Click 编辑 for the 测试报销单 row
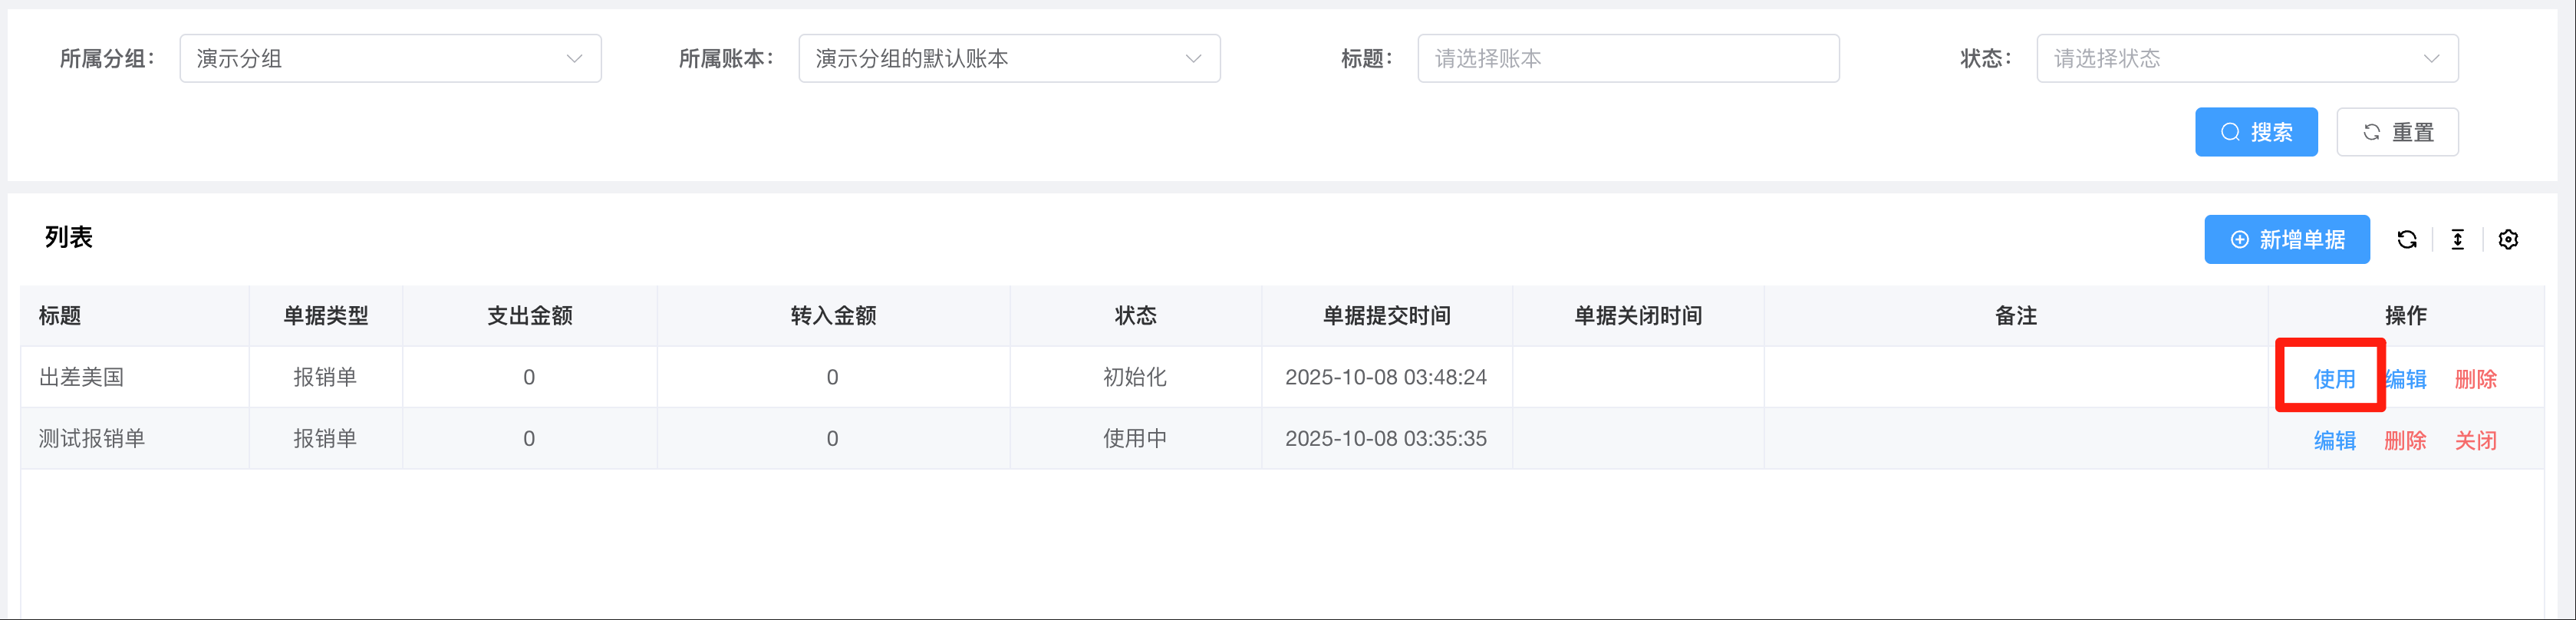2576x620 pixels. pos(2334,440)
